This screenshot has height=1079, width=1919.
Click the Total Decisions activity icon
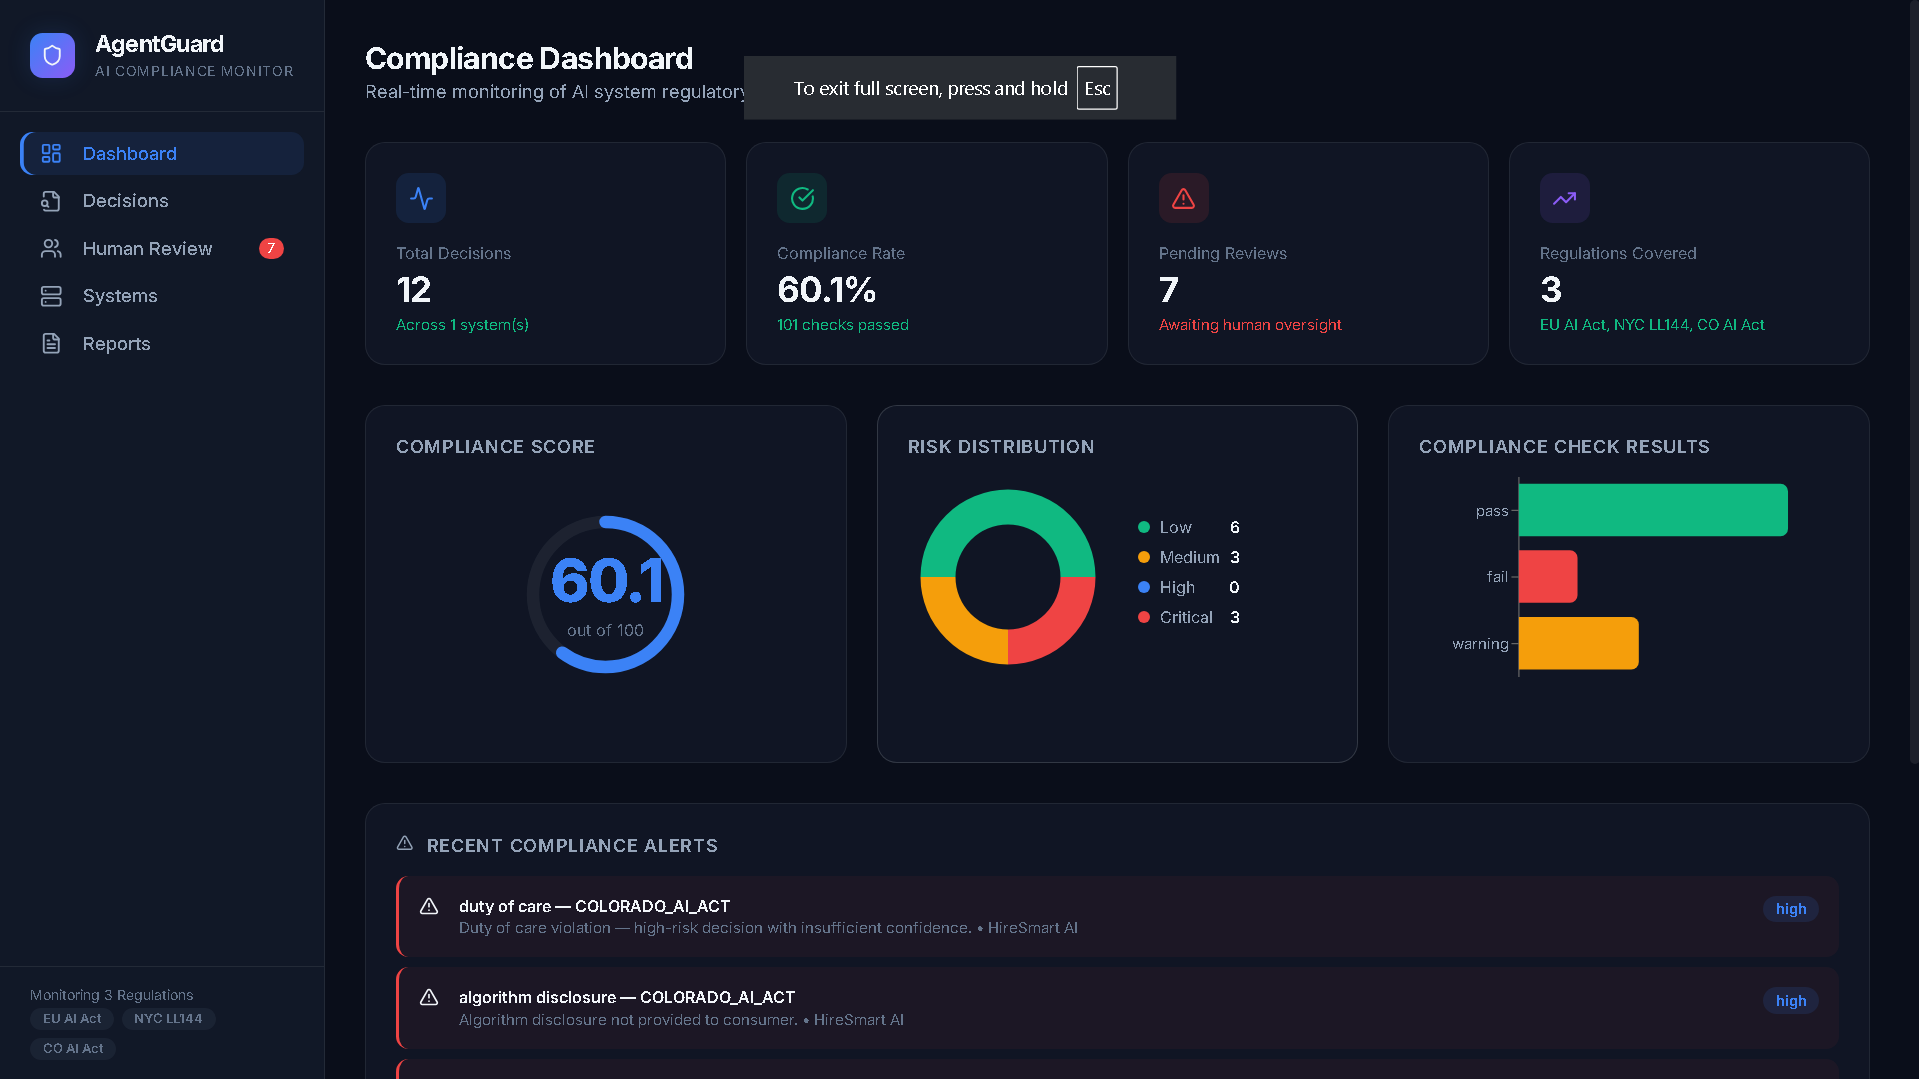(x=421, y=198)
